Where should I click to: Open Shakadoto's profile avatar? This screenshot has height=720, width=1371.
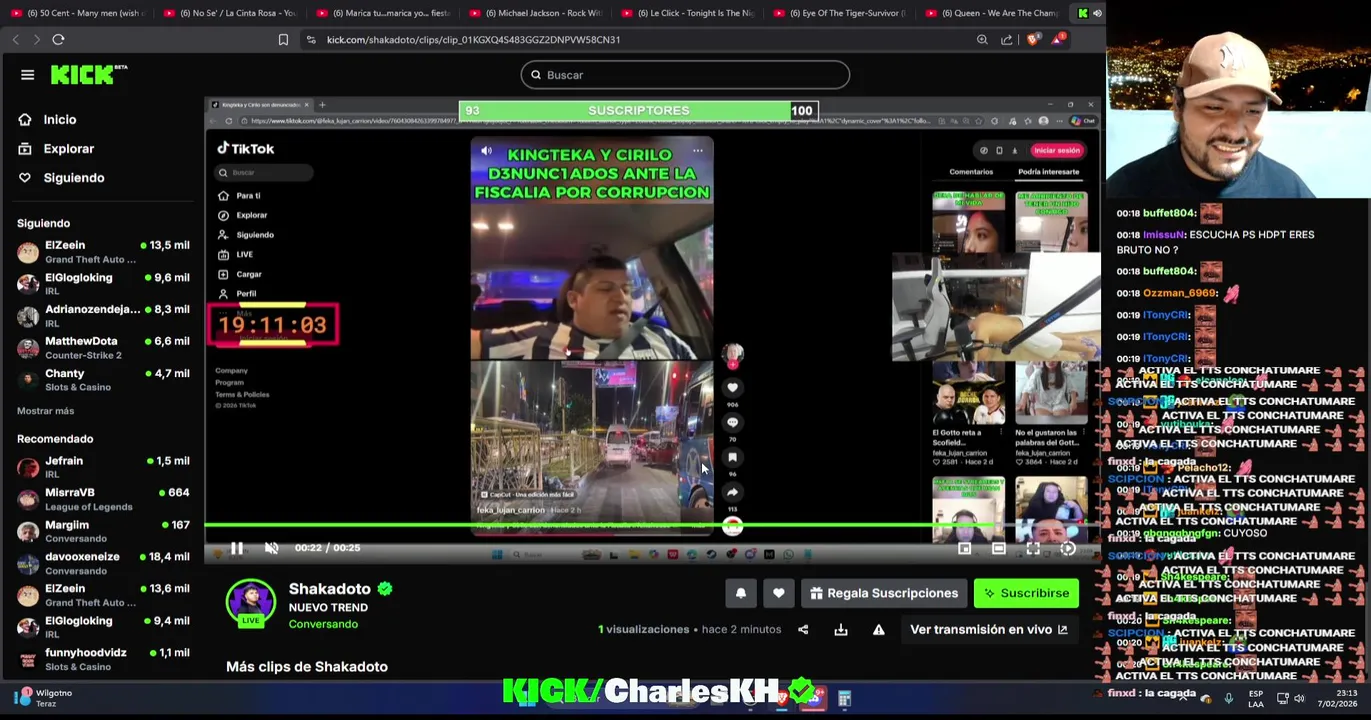pos(250,604)
